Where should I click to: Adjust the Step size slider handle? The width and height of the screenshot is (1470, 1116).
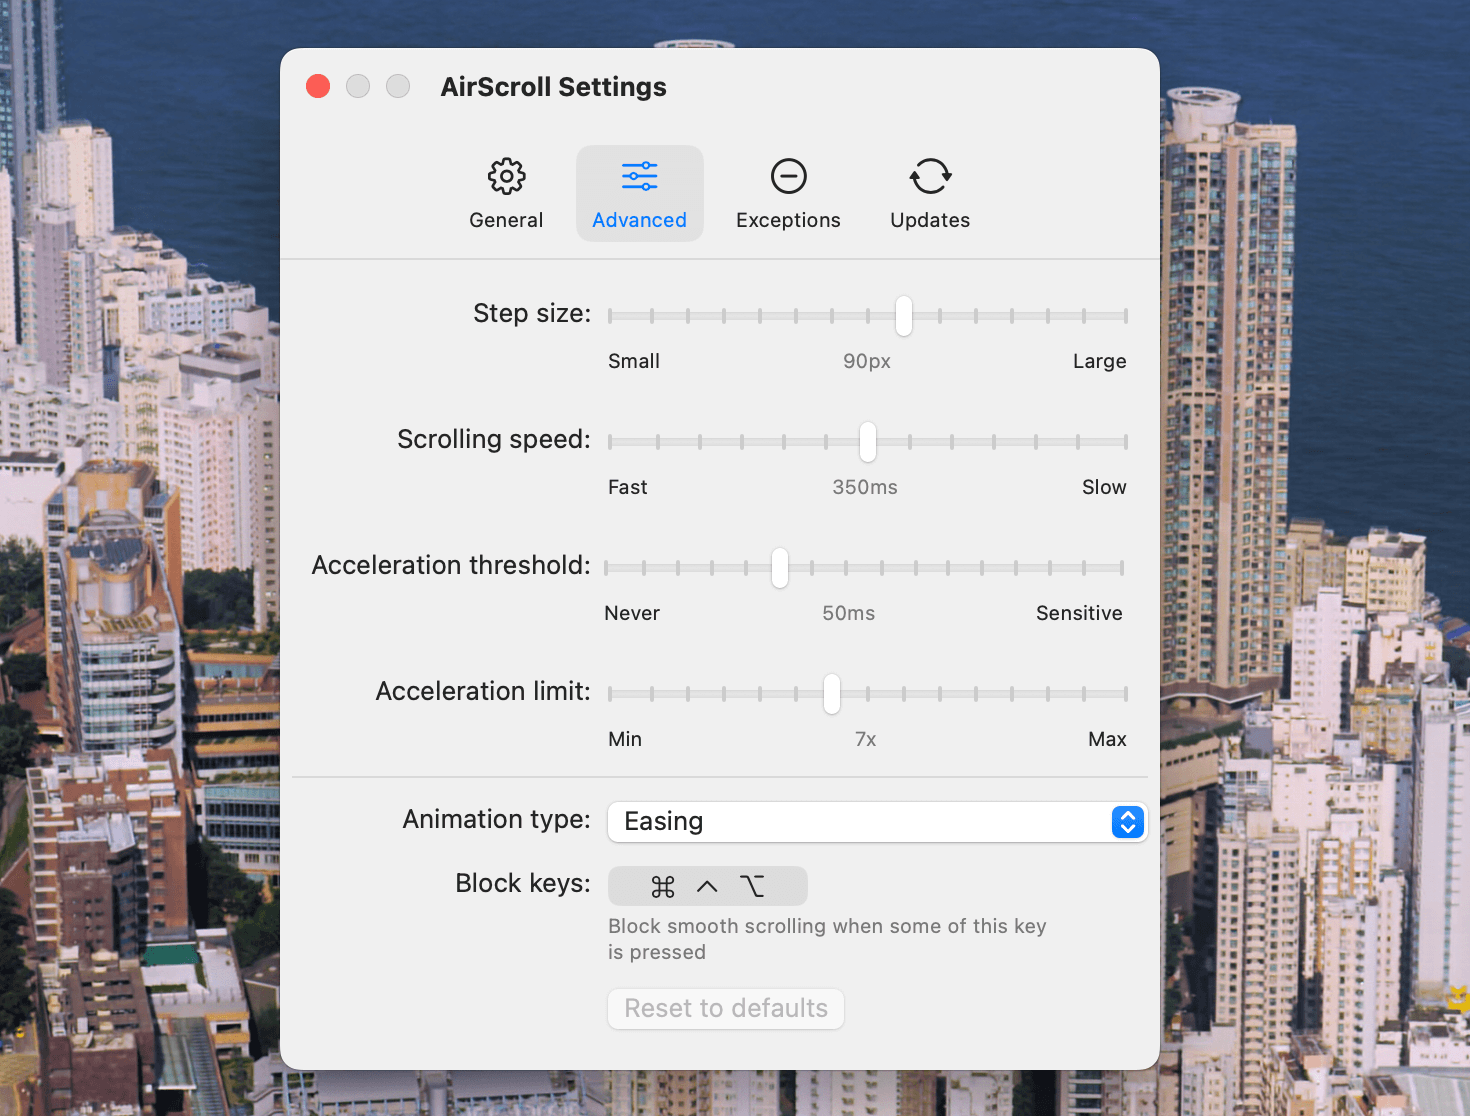click(x=903, y=315)
